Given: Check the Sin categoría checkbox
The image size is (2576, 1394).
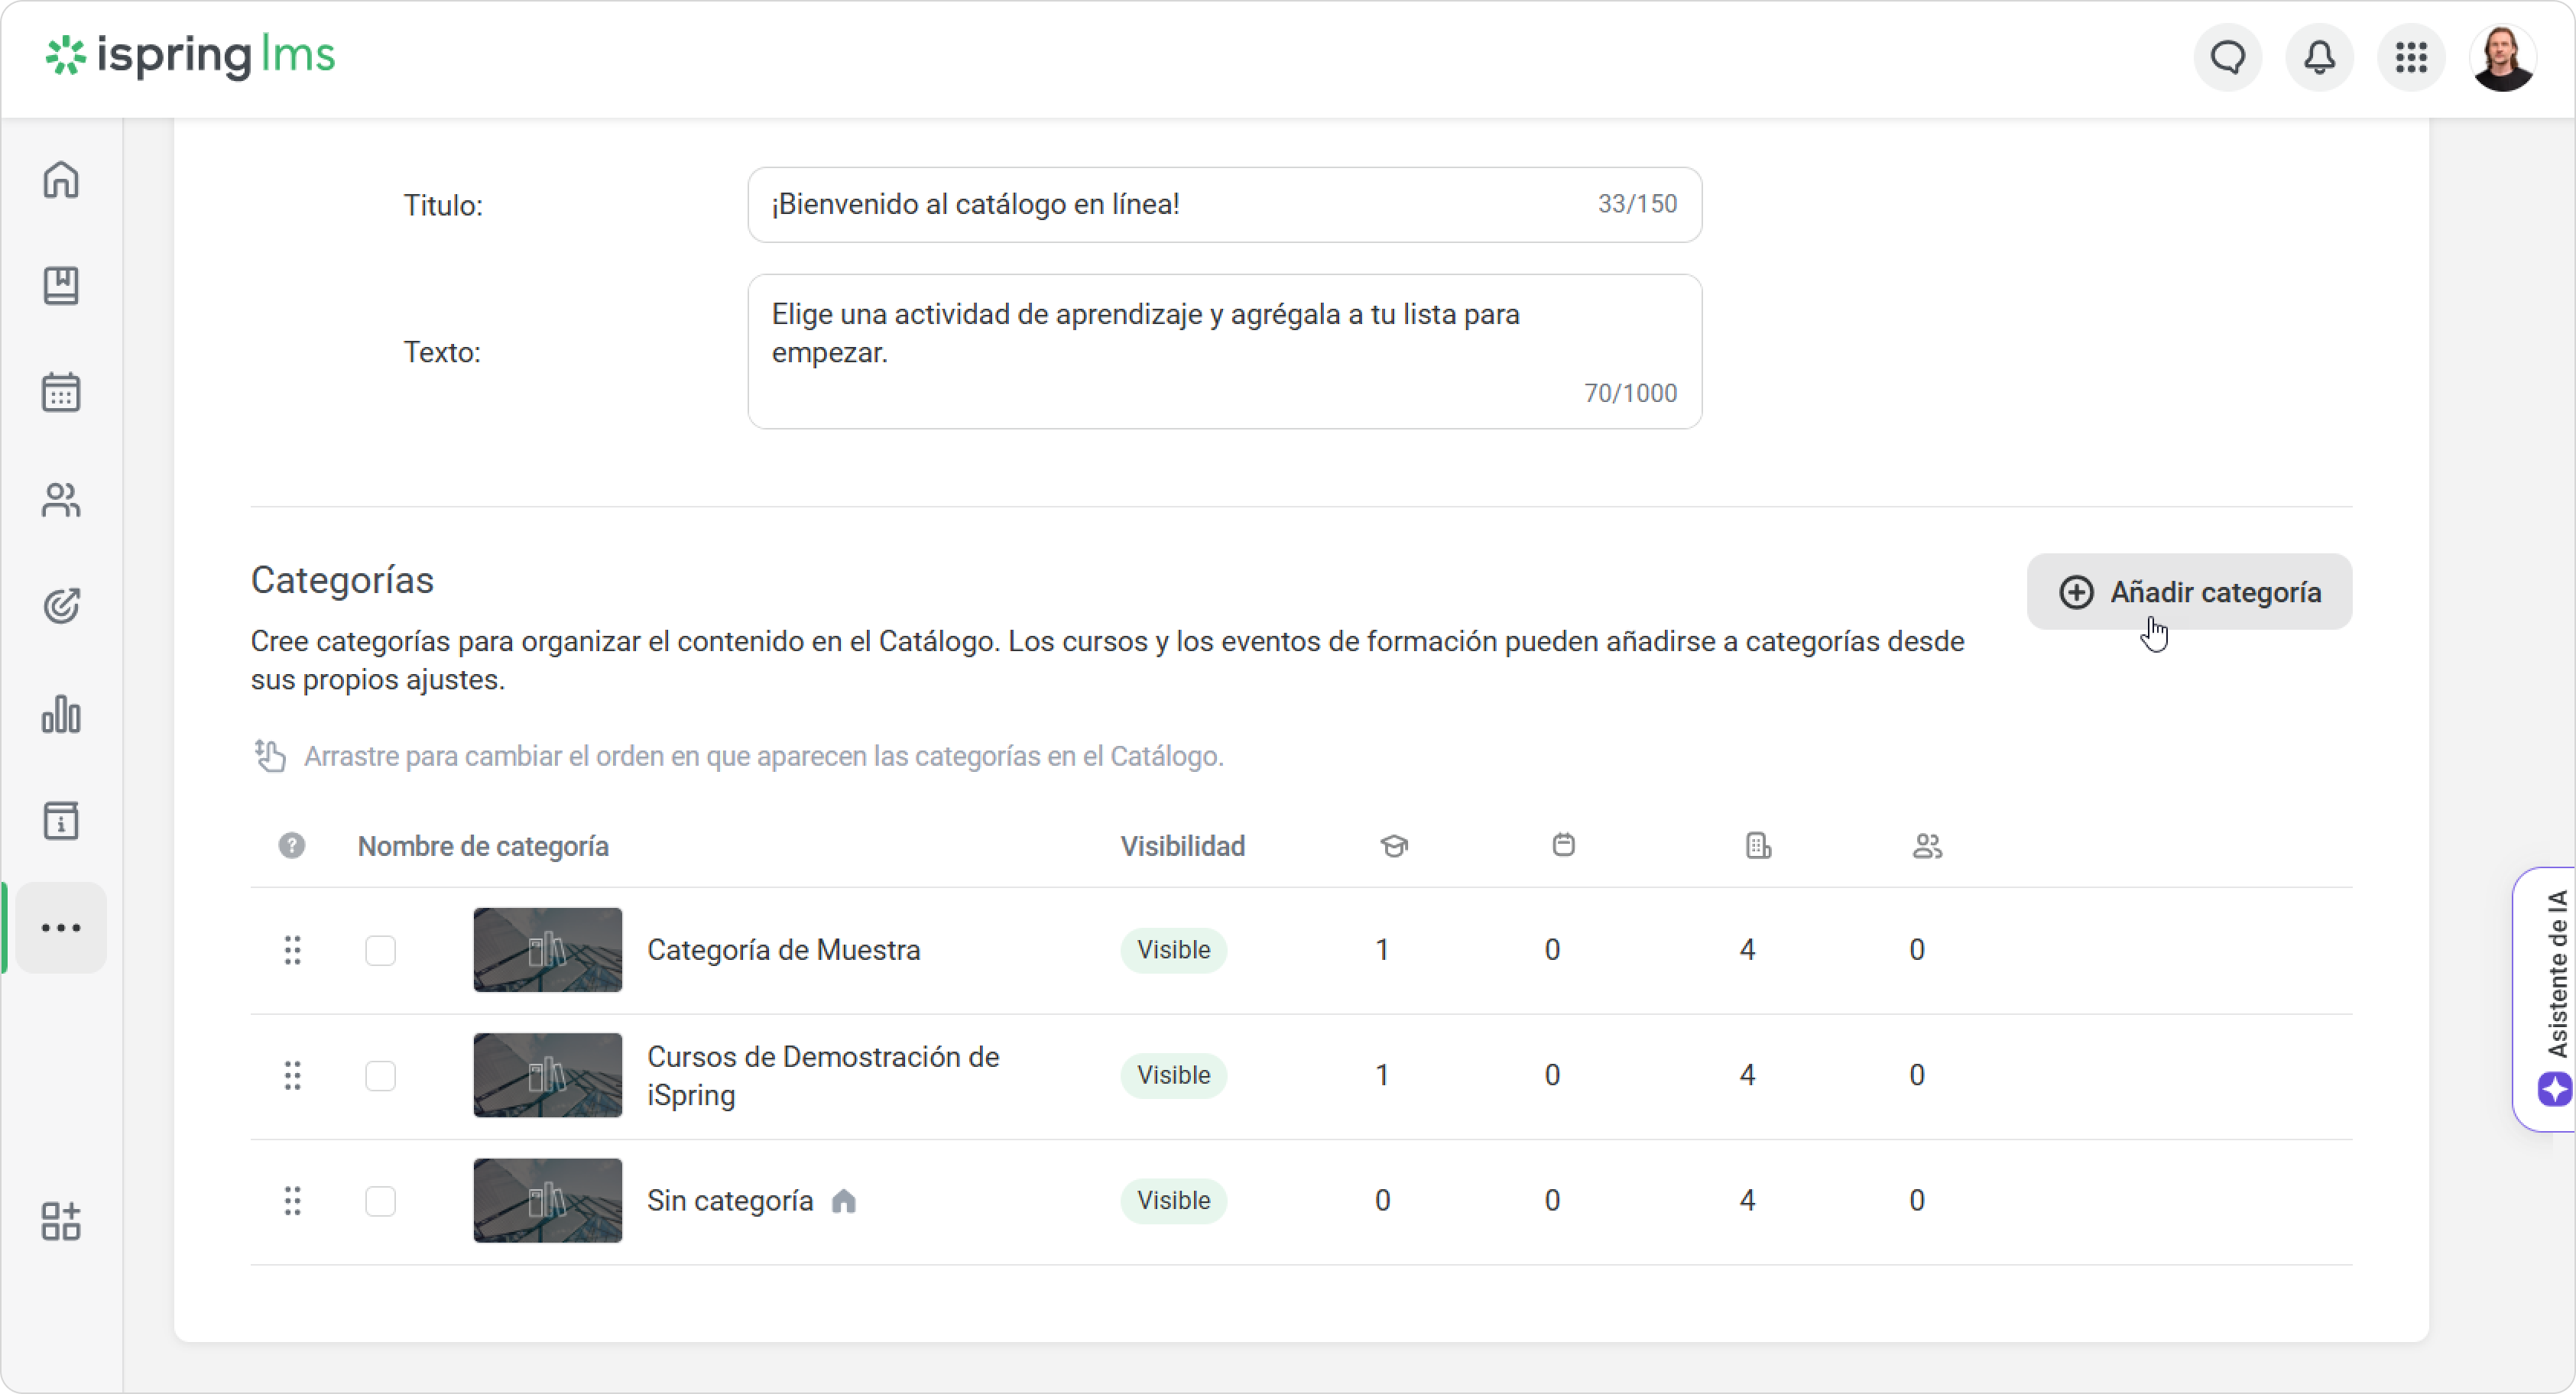Looking at the screenshot, I should pos(380,1201).
